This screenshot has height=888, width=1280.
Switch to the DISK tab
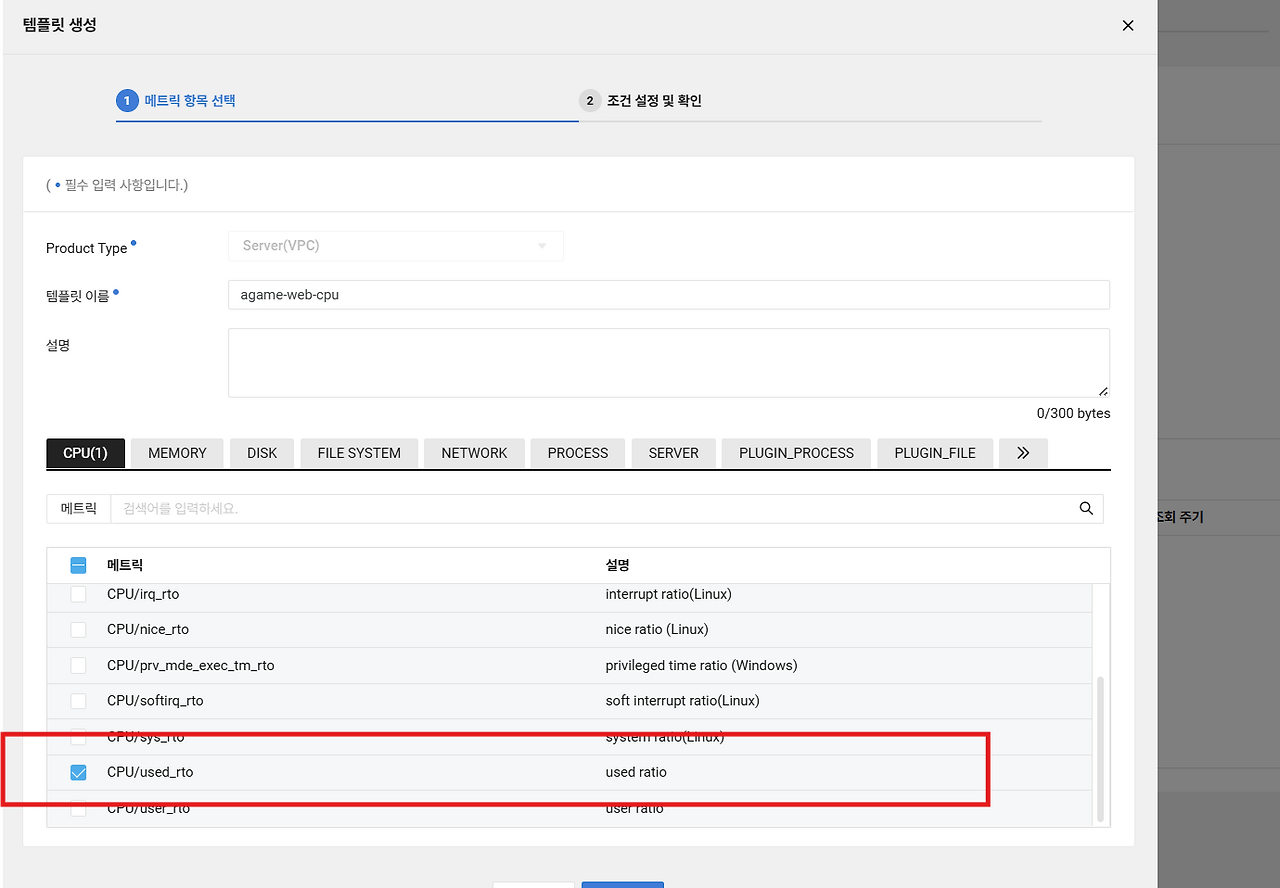point(262,453)
